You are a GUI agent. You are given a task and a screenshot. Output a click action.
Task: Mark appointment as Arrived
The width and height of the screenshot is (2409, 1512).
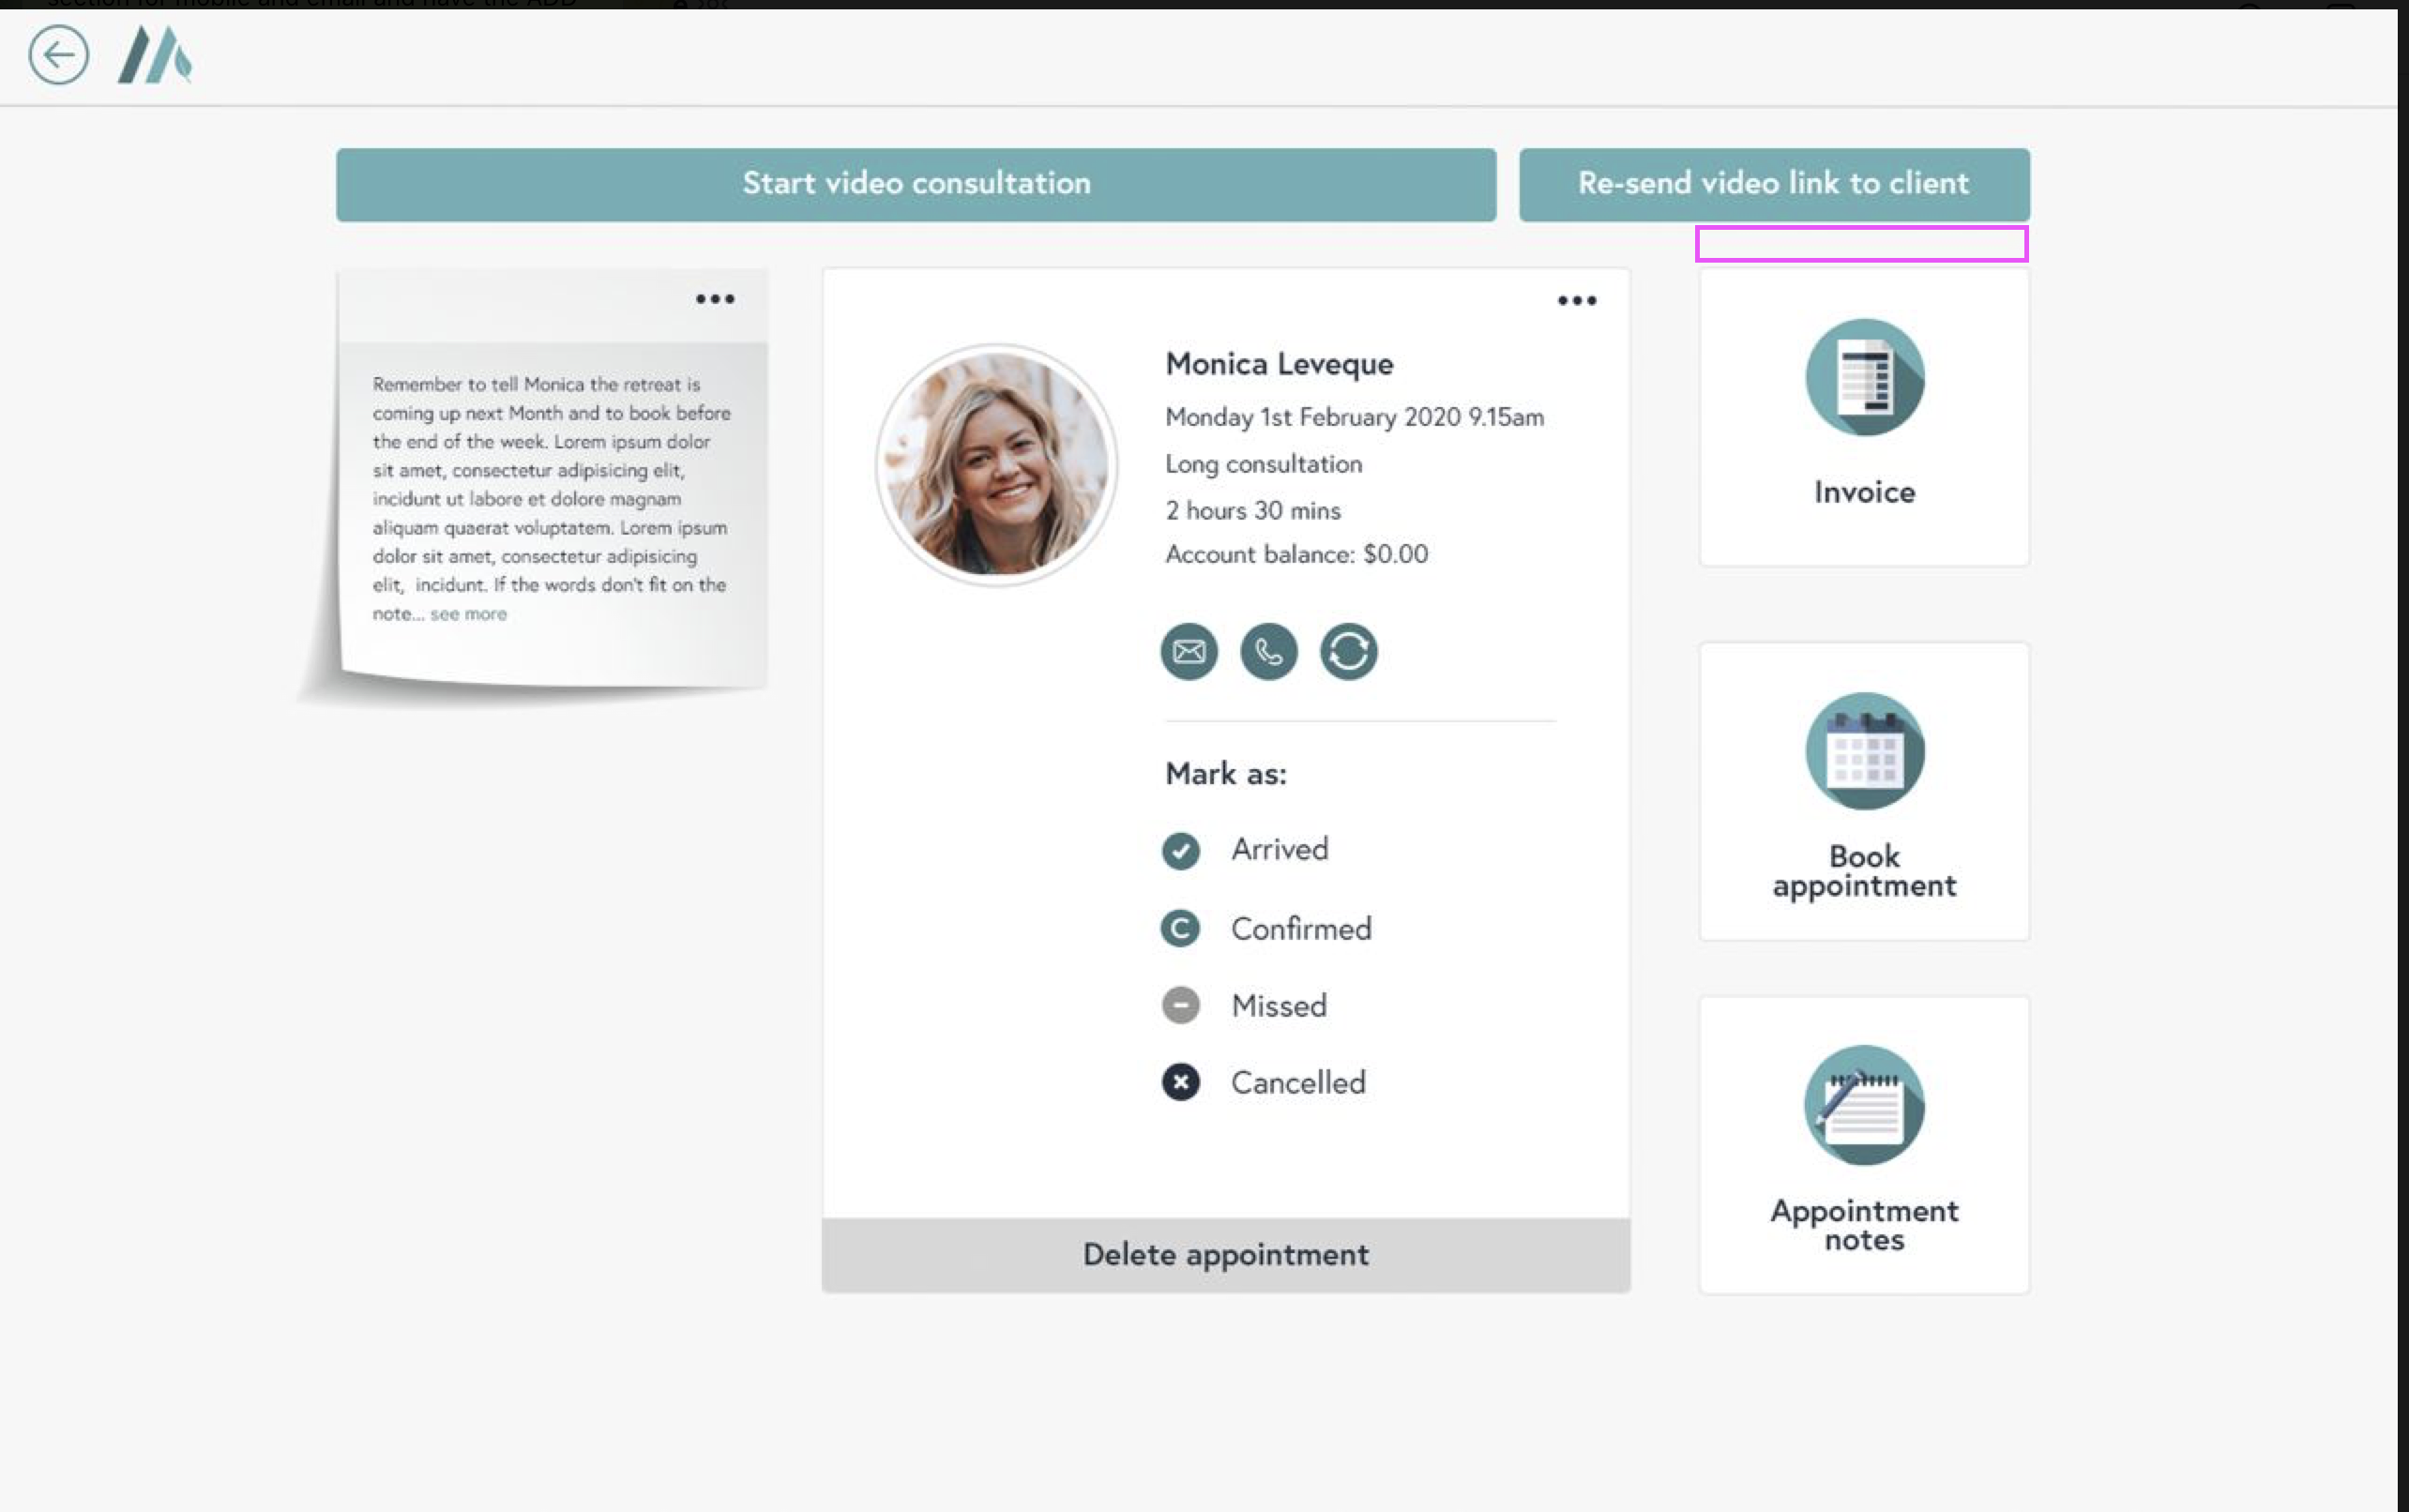1181,850
